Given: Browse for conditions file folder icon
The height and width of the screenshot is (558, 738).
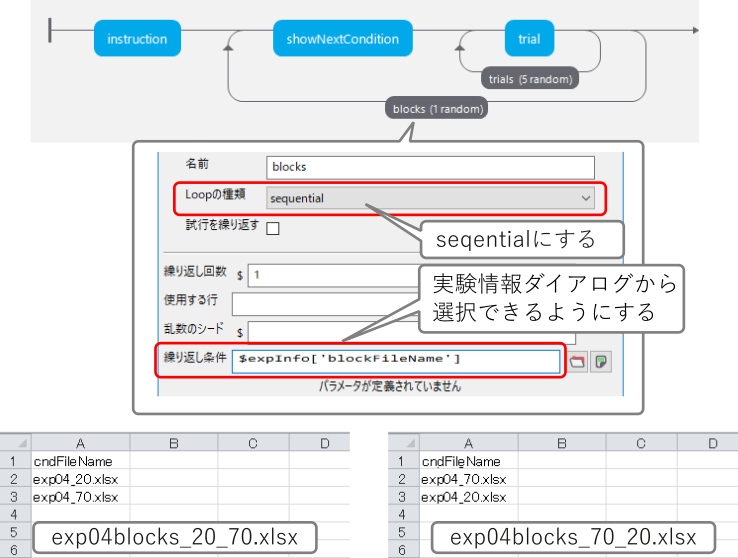Looking at the screenshot, I should (578, 362).
